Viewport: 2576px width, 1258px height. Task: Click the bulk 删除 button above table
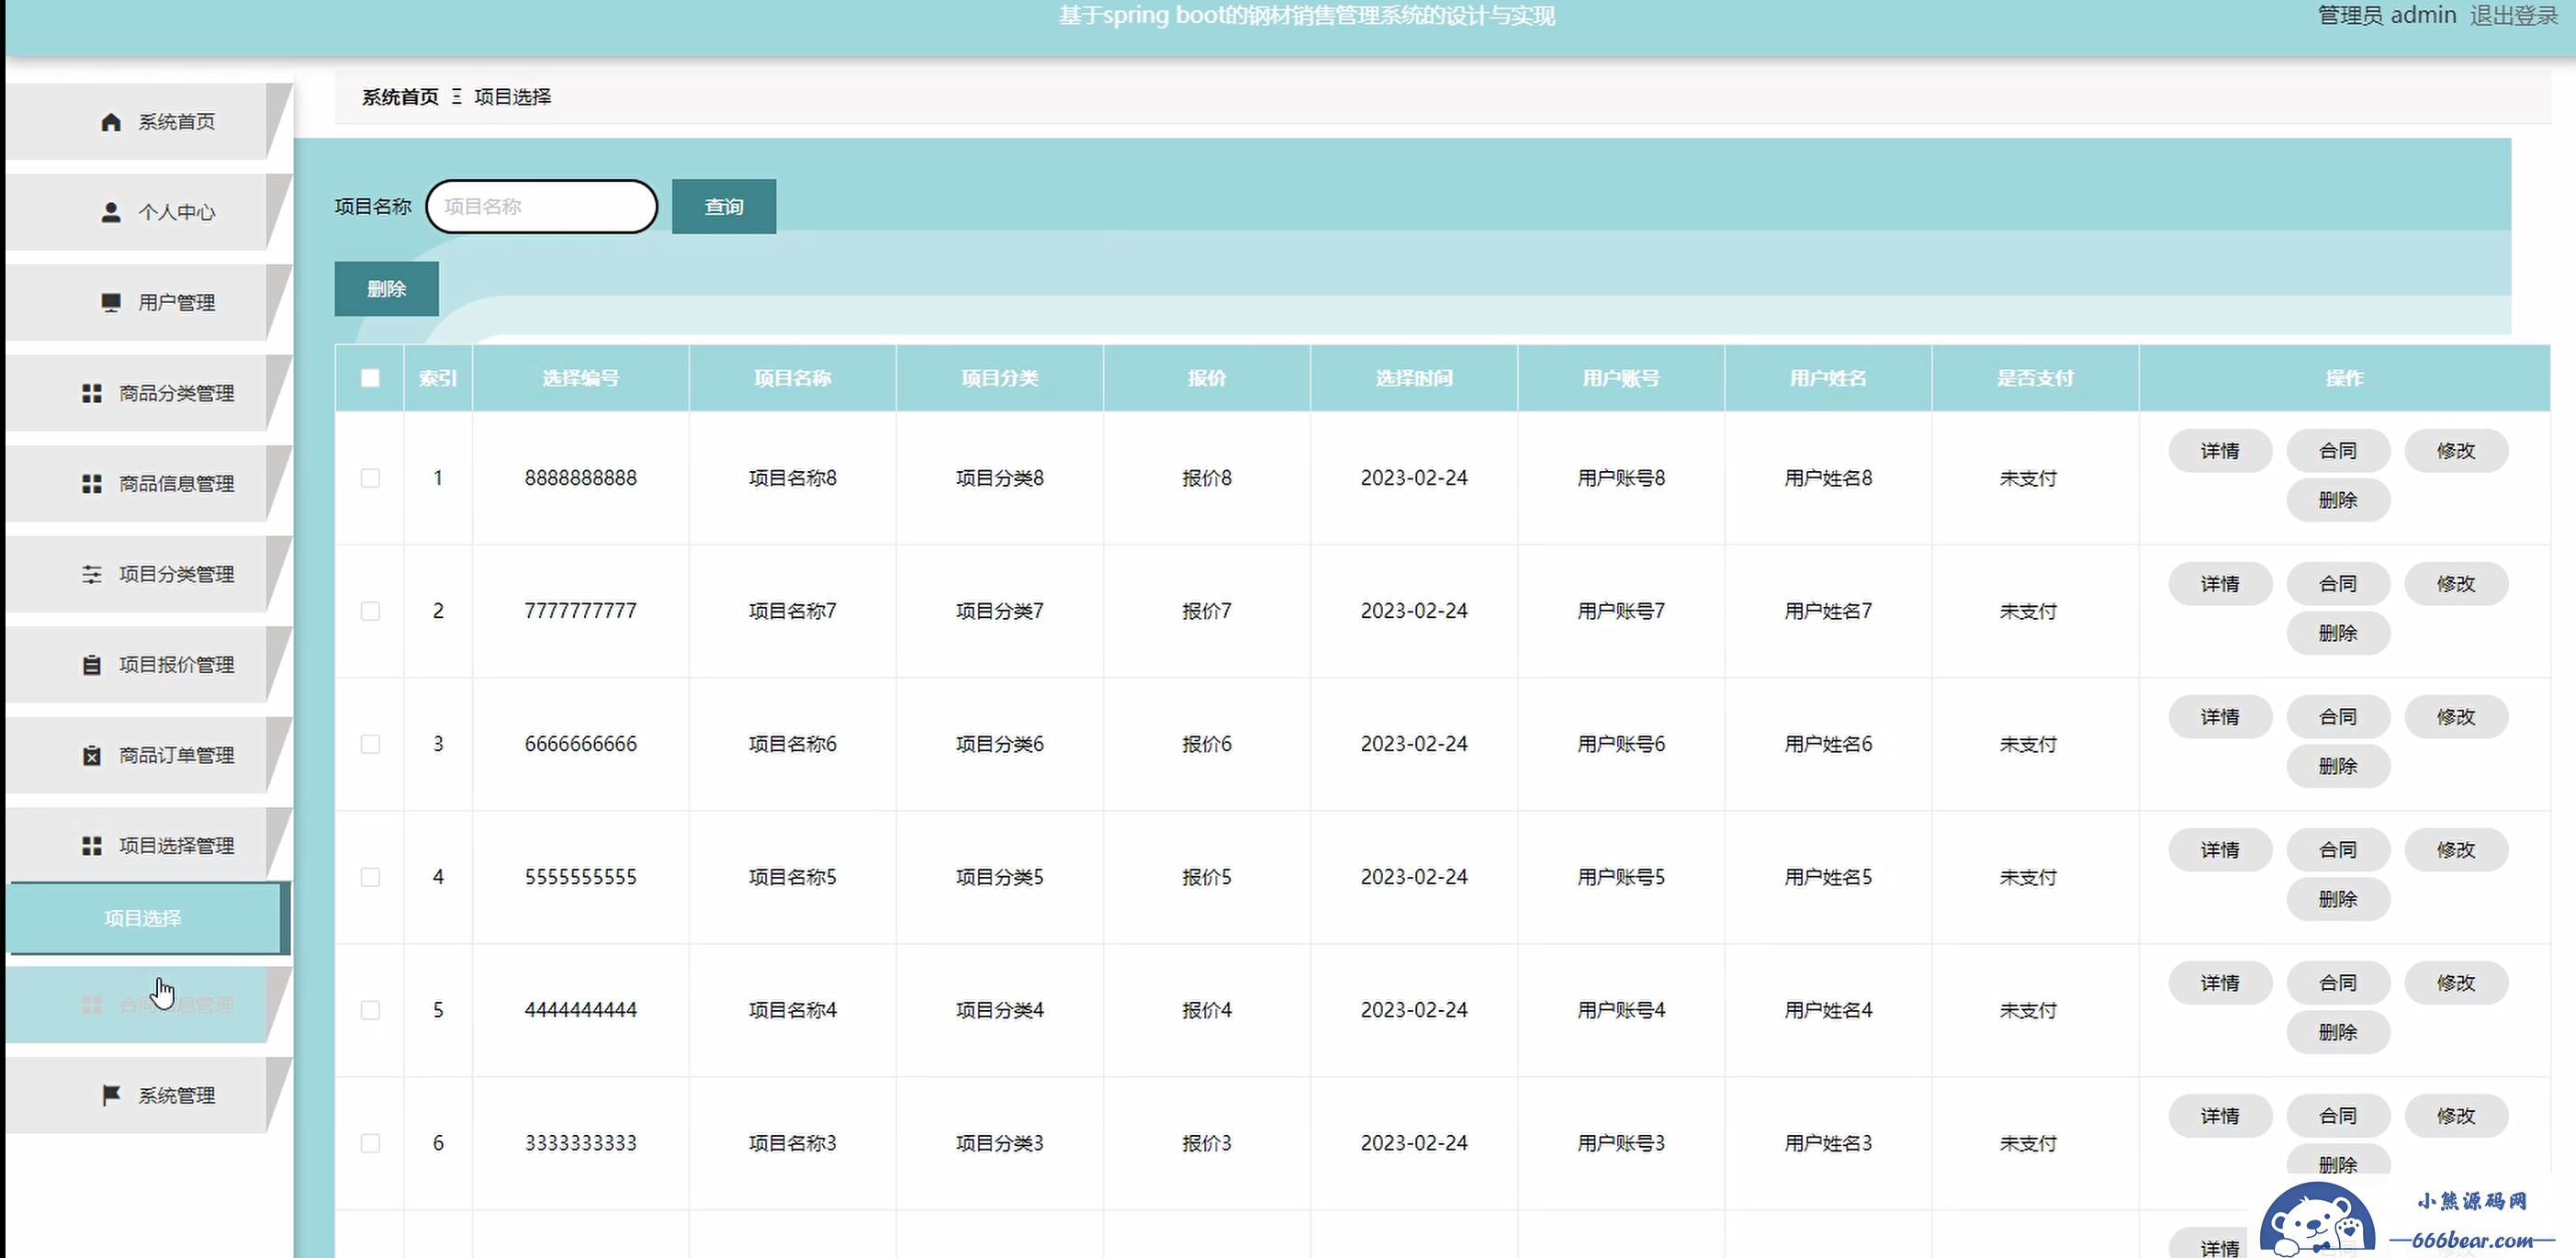point(387,289)
